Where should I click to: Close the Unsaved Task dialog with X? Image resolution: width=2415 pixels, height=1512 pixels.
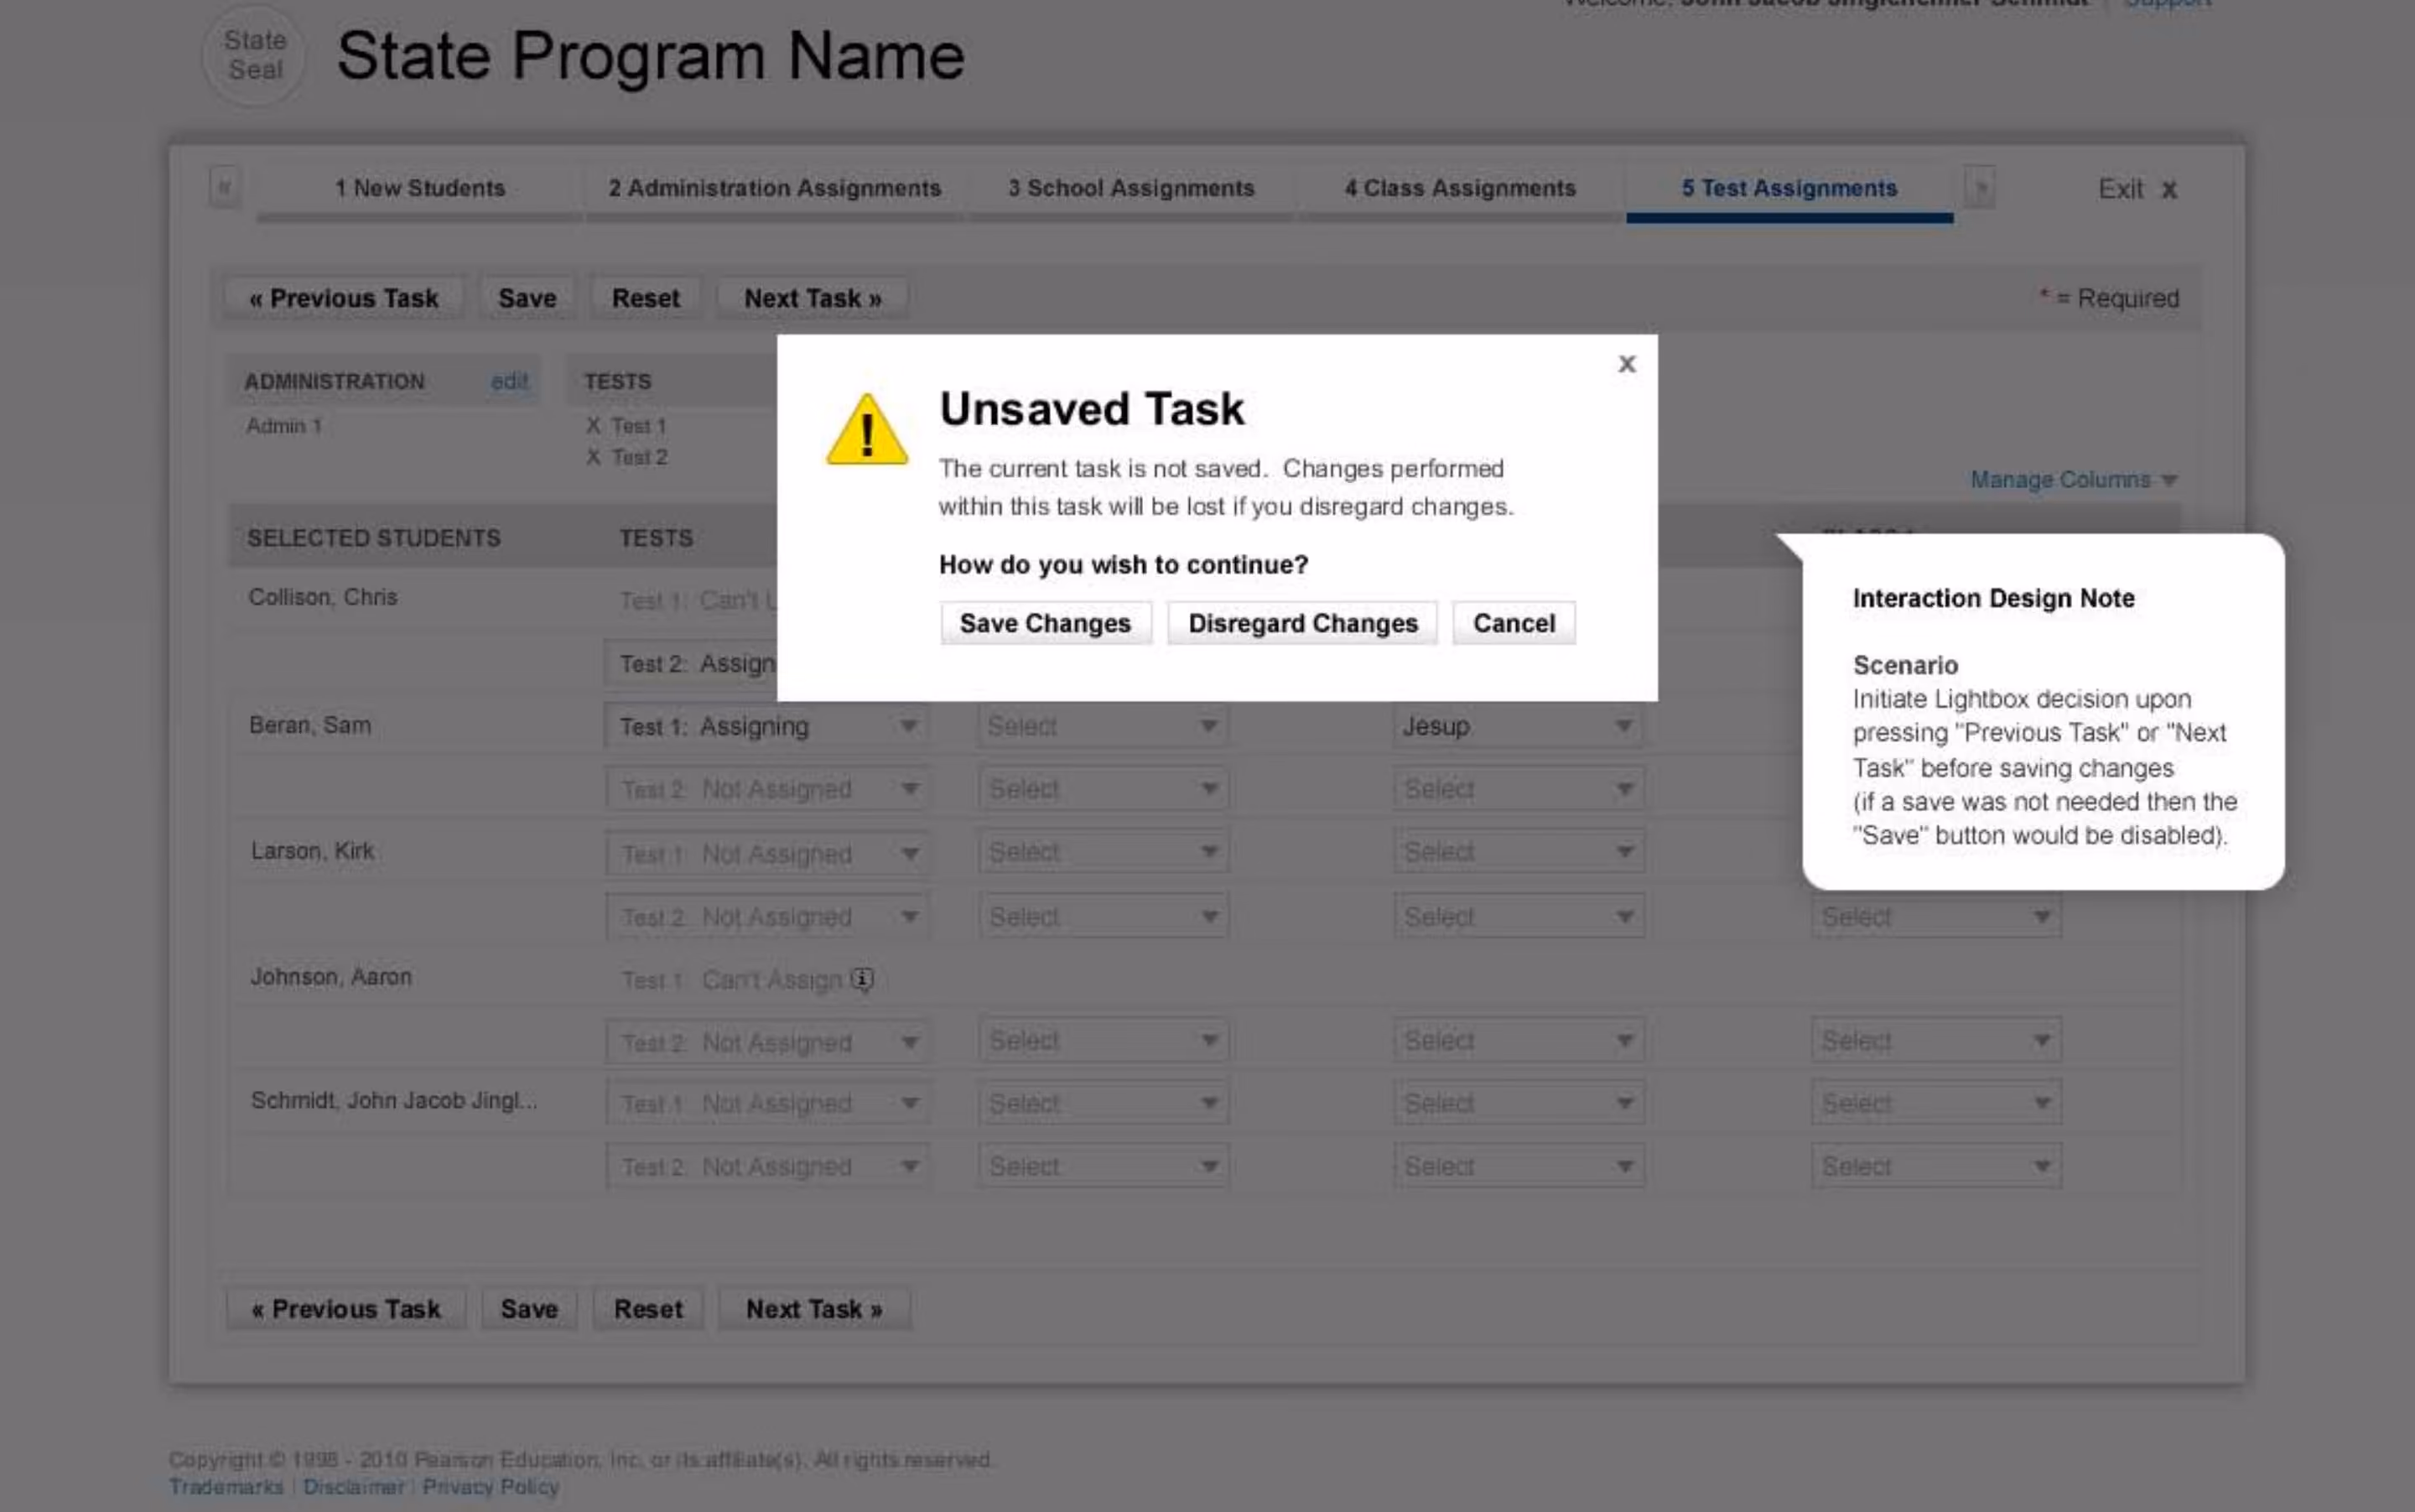click(x=1627, y=364)
